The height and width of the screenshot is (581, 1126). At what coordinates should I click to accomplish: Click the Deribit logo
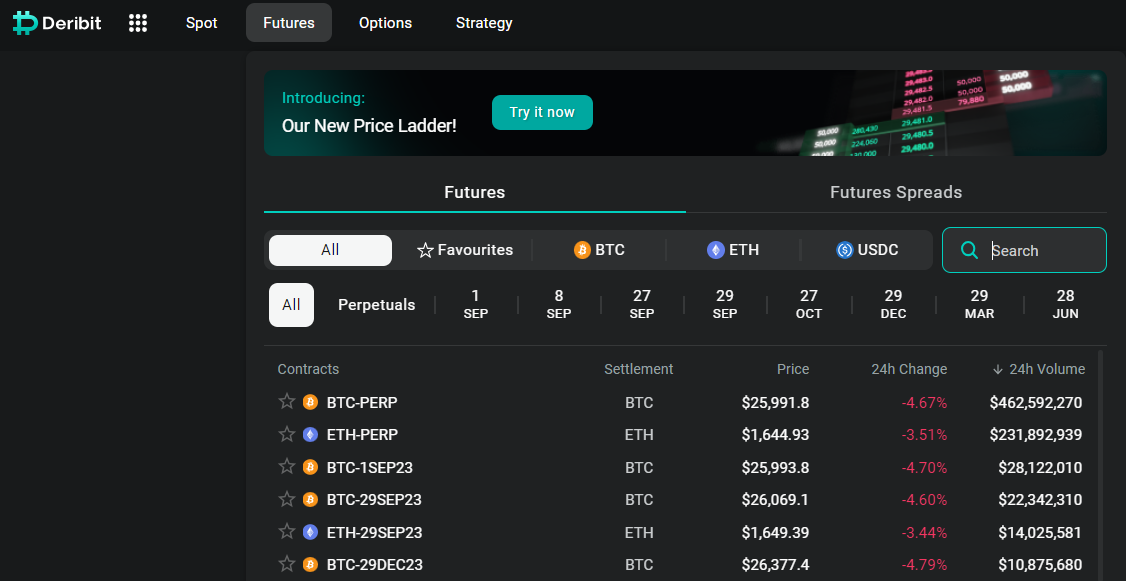coord(57,23)
